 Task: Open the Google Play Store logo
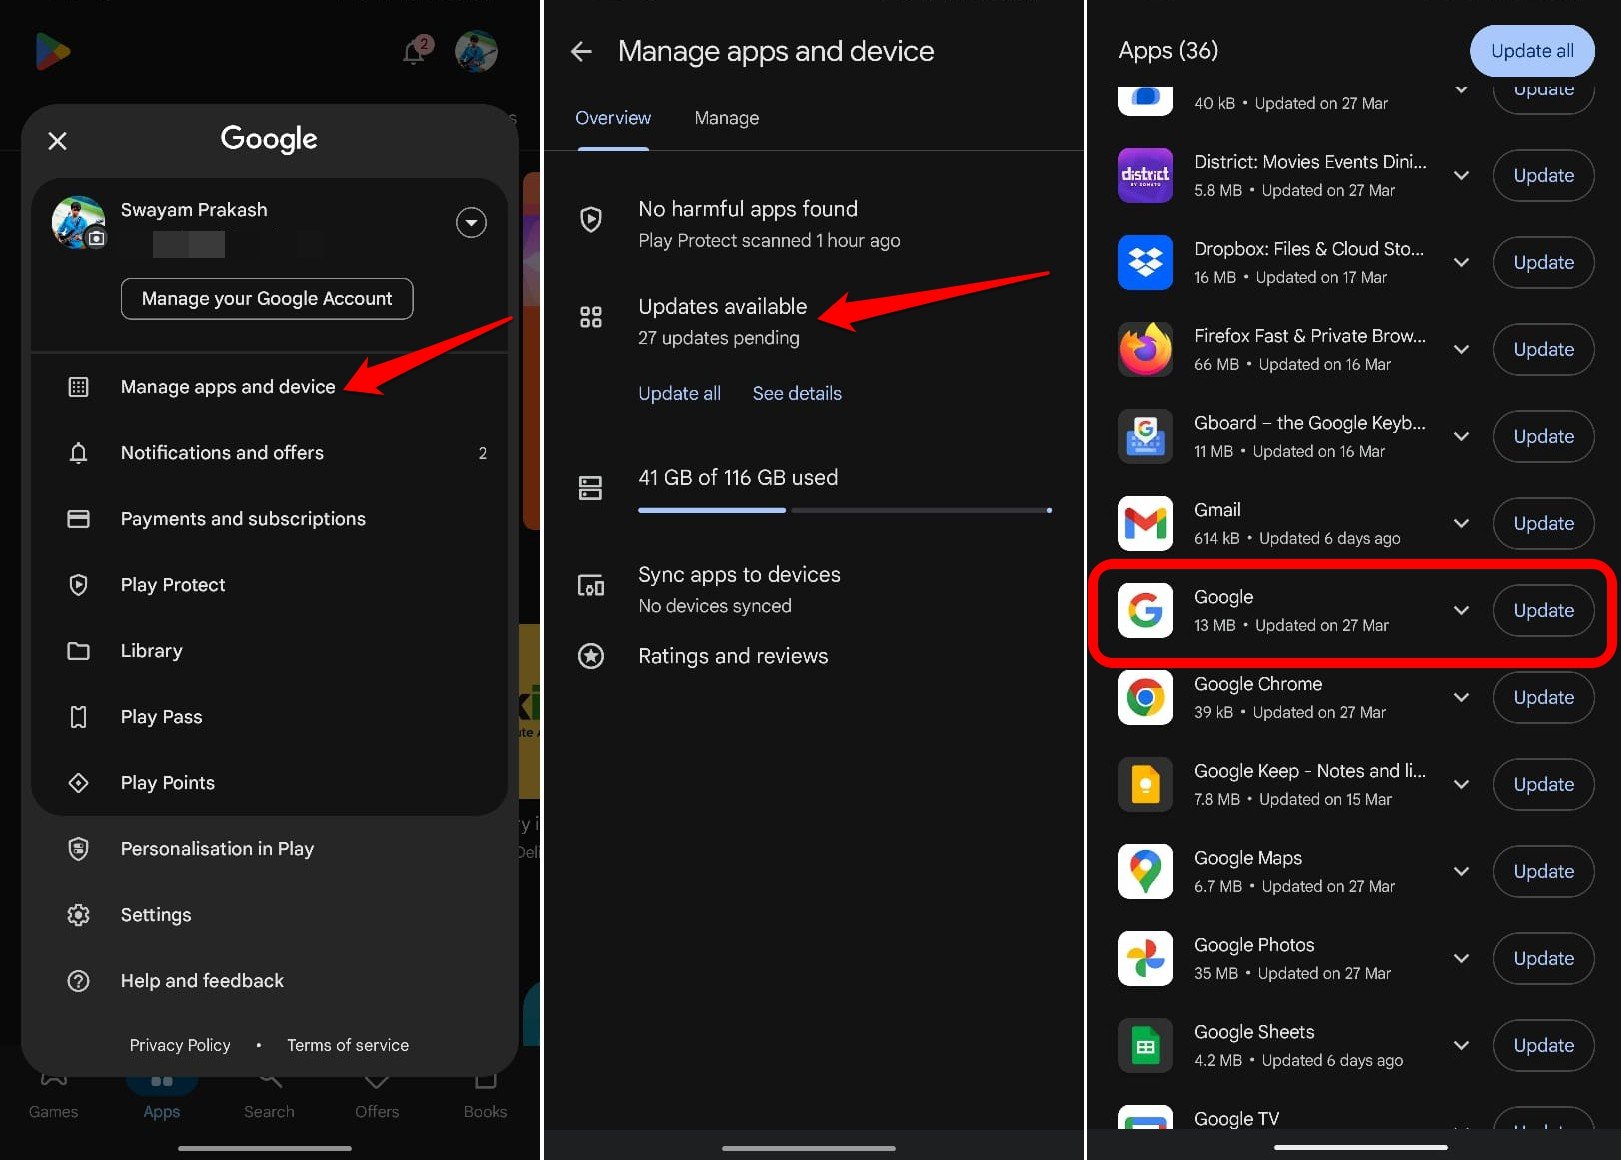pyautogui.click(x=52, y=51)
